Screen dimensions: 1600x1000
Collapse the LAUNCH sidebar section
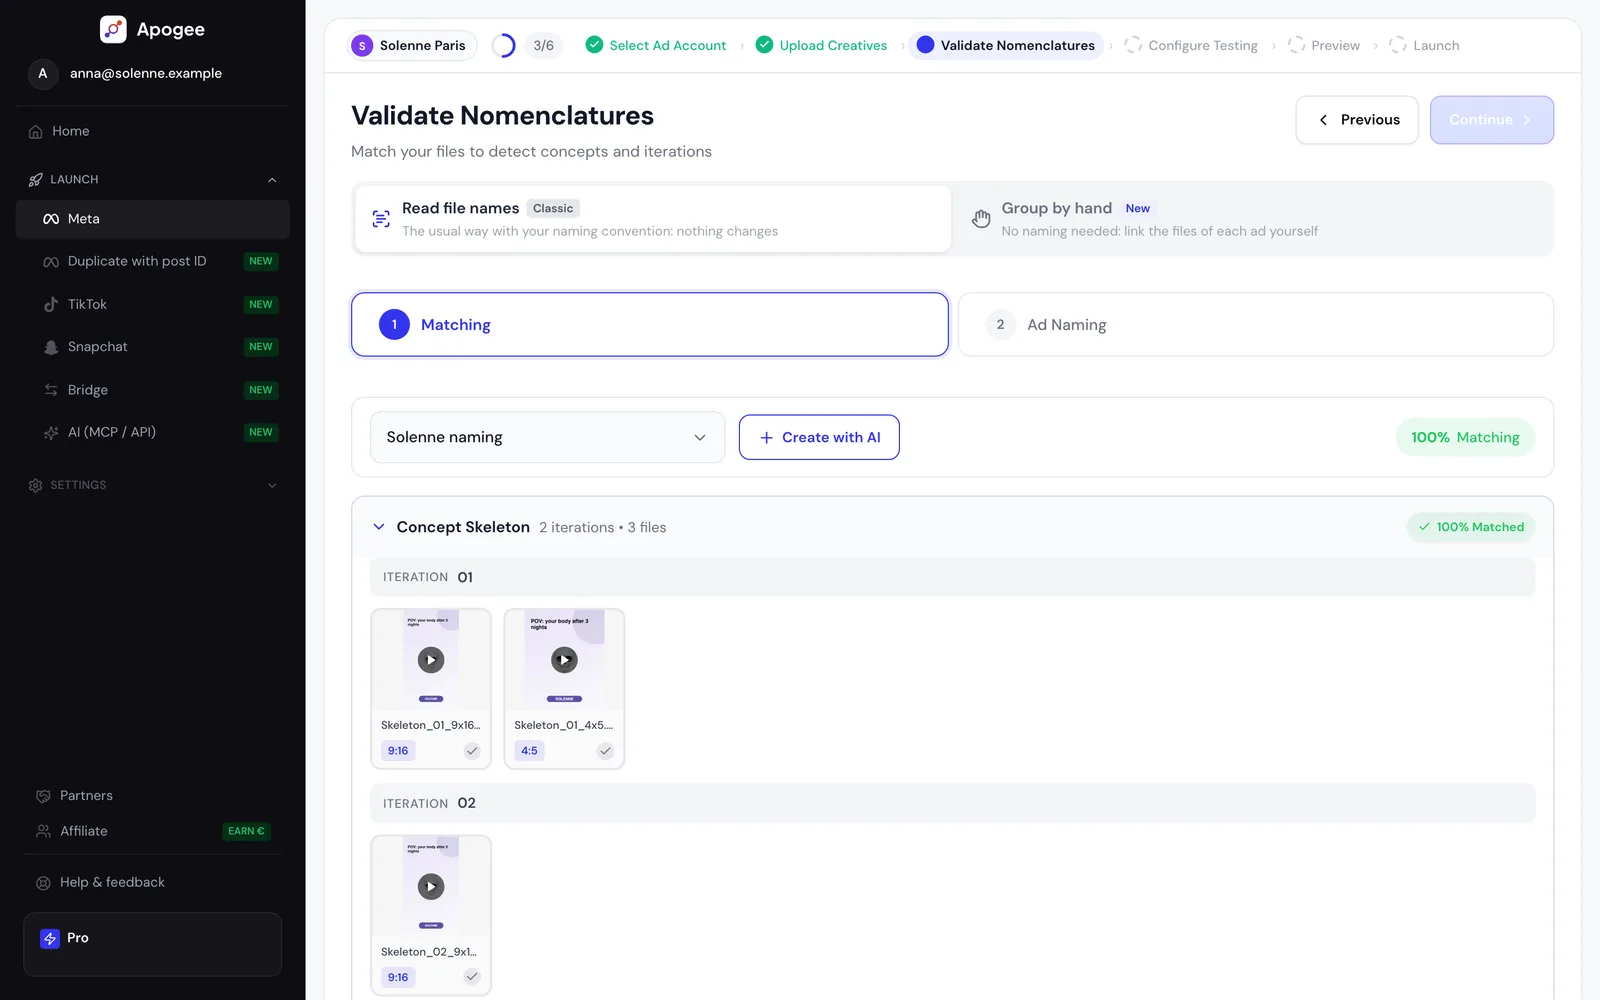(x=153, y=180)
